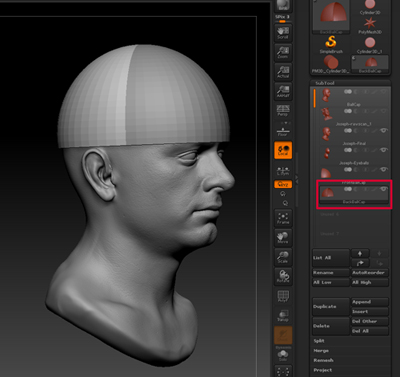Toggle PolyF polyframe display
400x377 pixels.
pos(283,296)
